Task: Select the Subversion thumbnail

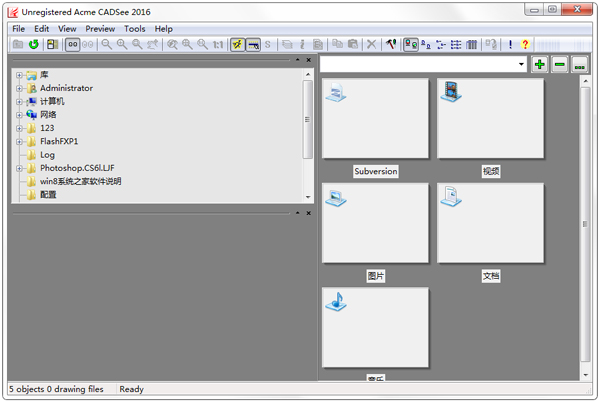Action: click(375, 119)
